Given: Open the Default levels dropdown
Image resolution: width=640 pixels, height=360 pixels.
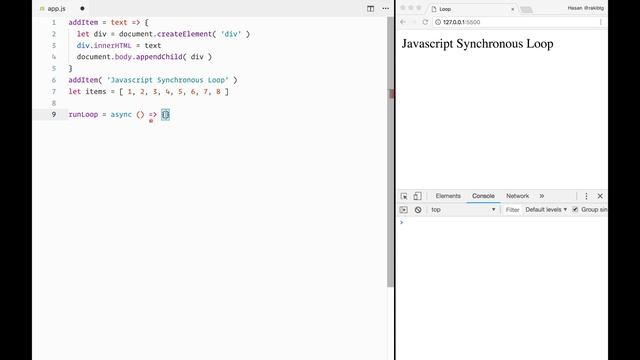Looking at the screenshot, I should 546,209.
